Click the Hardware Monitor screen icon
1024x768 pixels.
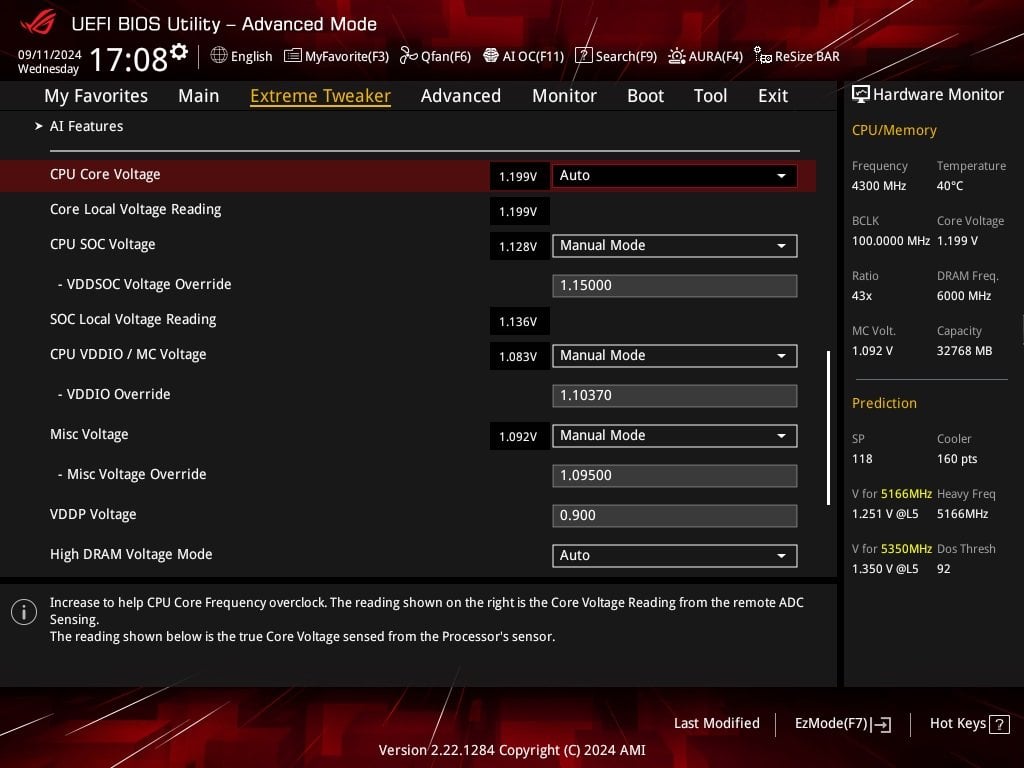pos(861,94)
